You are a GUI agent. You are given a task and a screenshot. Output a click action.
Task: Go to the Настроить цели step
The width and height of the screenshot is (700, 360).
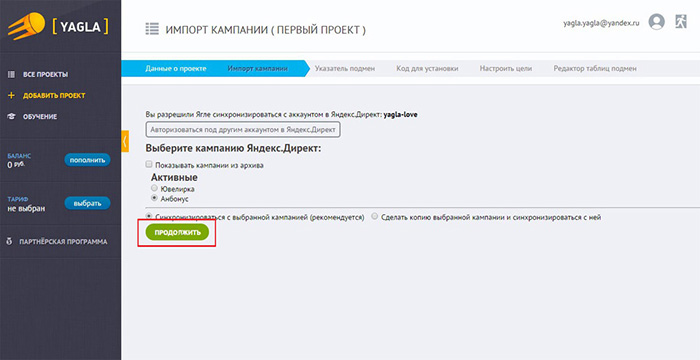(x=506, y=69)
